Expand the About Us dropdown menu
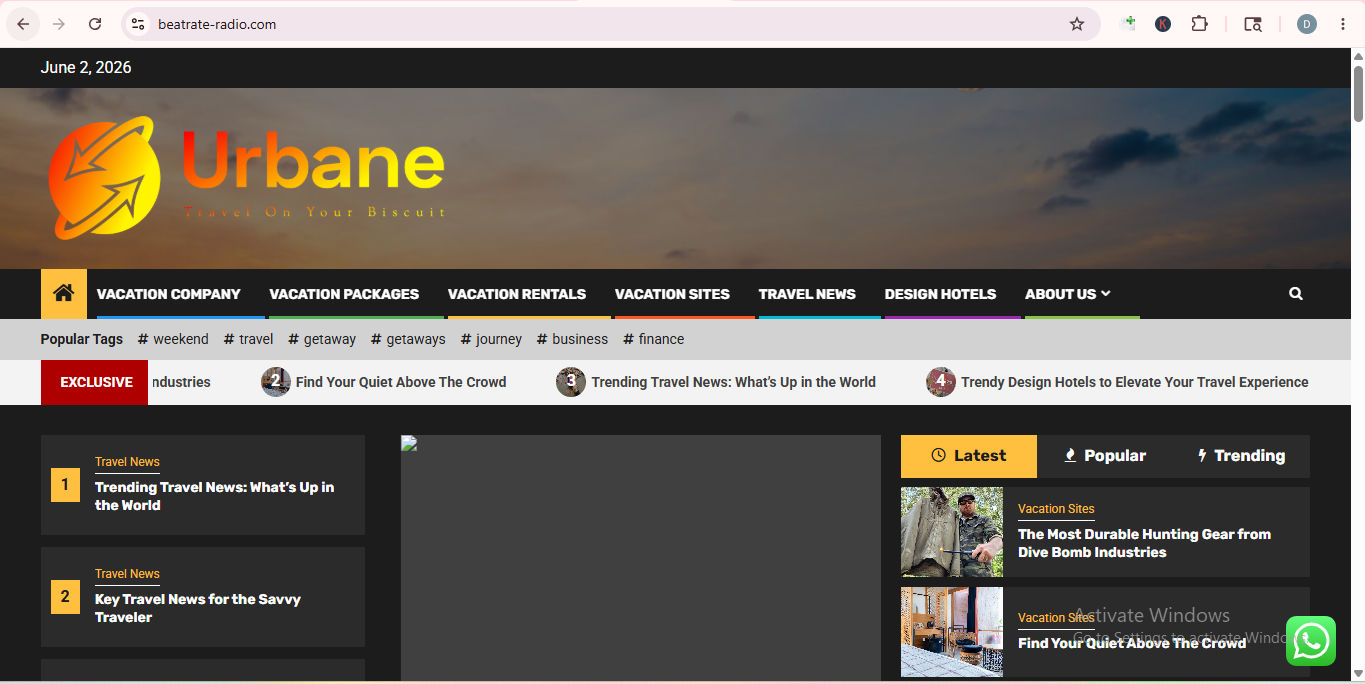 point(1067,294)
